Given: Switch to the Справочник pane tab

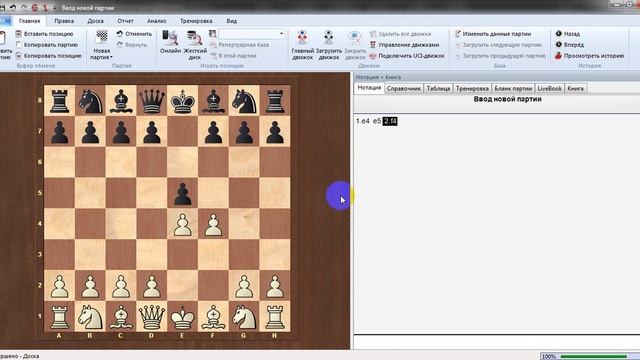Looking at the screenshot, I should click(x=403, y=88).
